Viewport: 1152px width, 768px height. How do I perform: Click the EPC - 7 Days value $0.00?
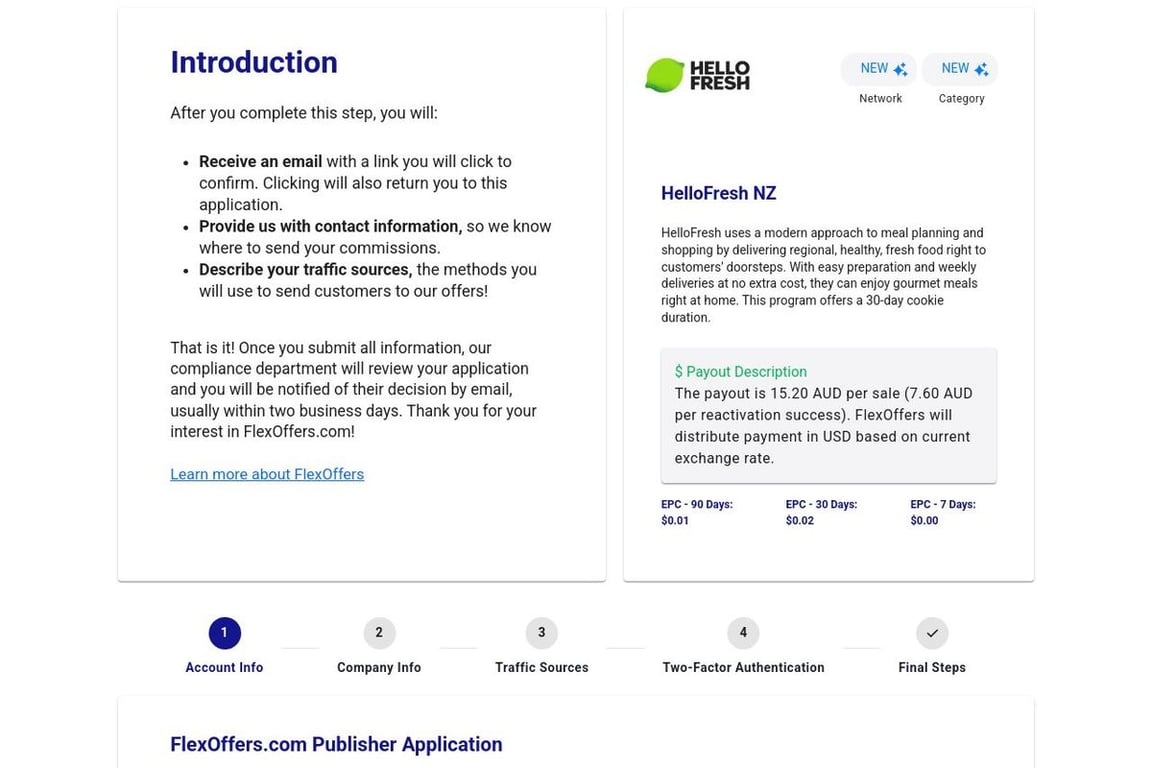click(x=924, y=520)
